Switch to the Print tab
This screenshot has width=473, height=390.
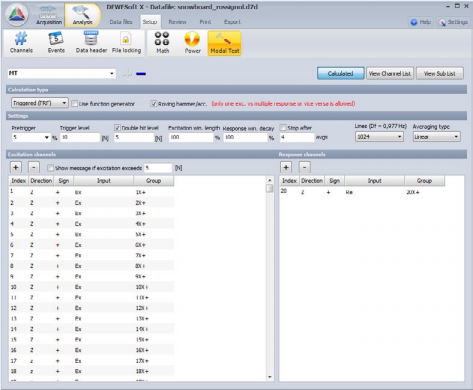click(205, 22)
